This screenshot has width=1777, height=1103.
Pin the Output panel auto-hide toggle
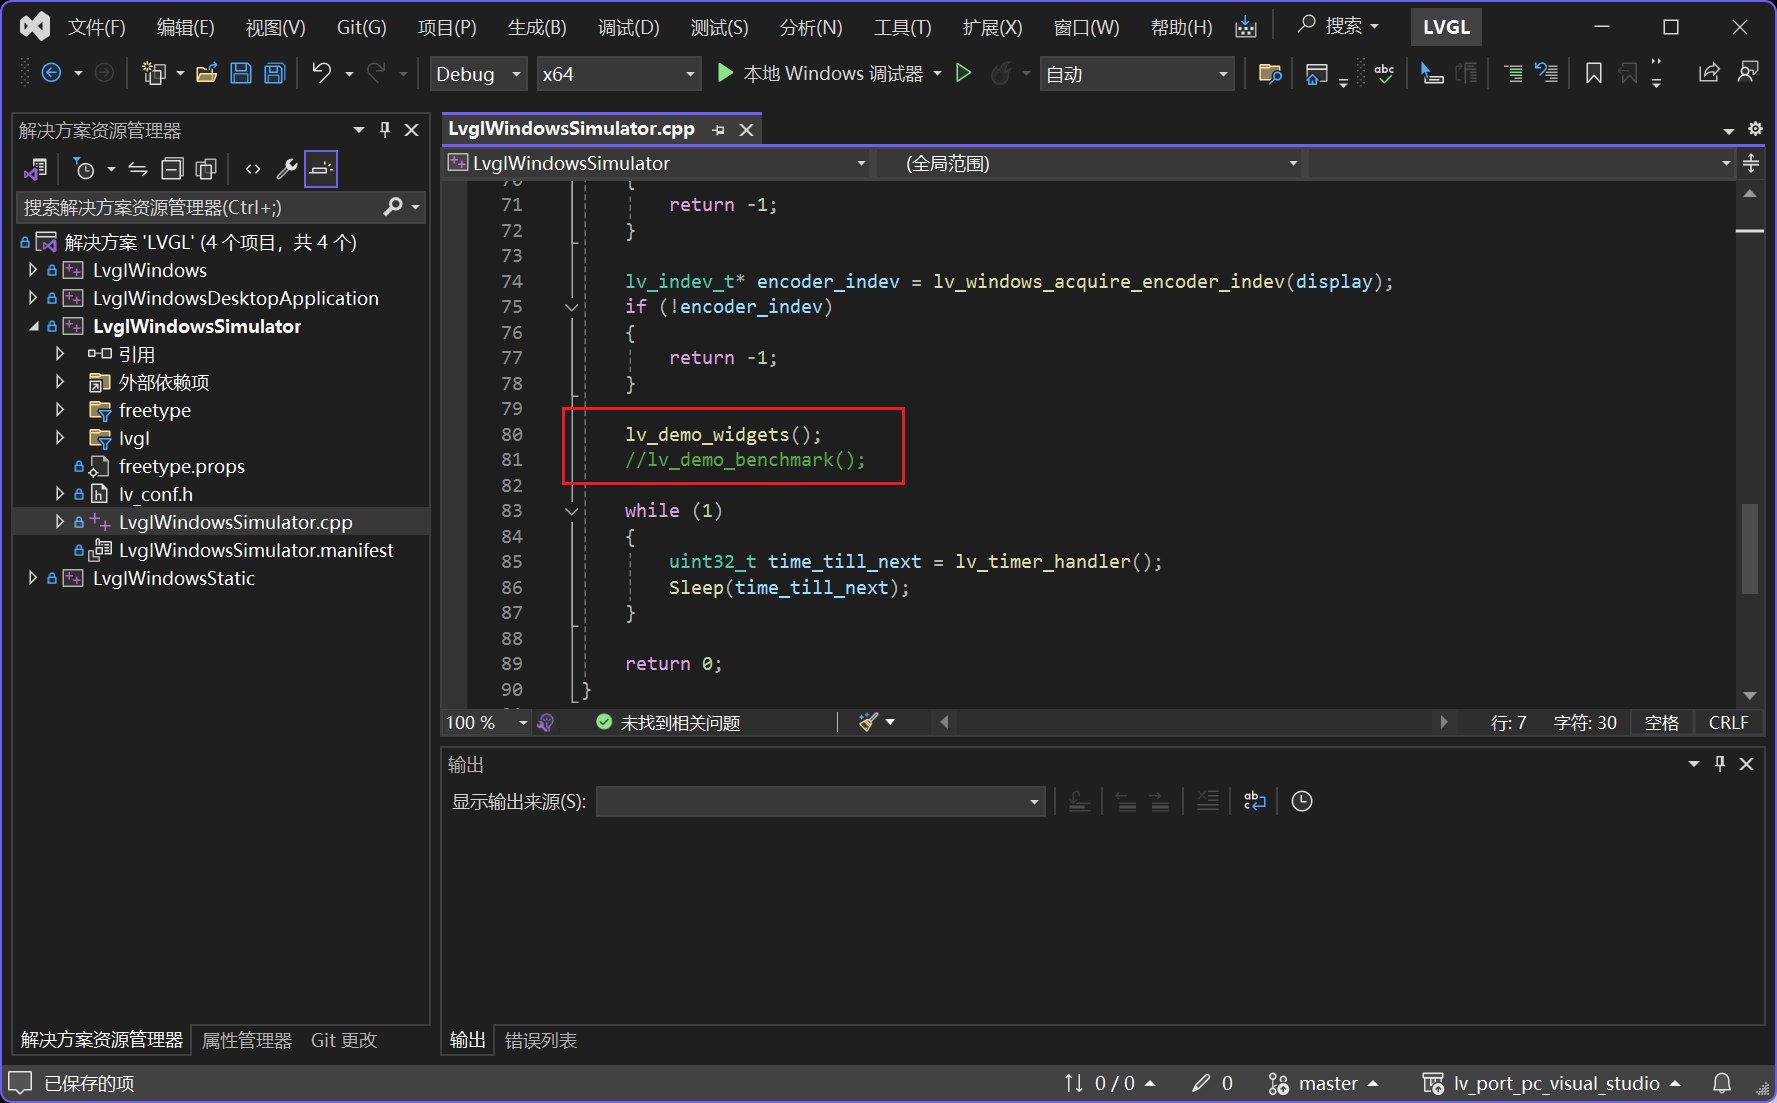coord(1719,763)
